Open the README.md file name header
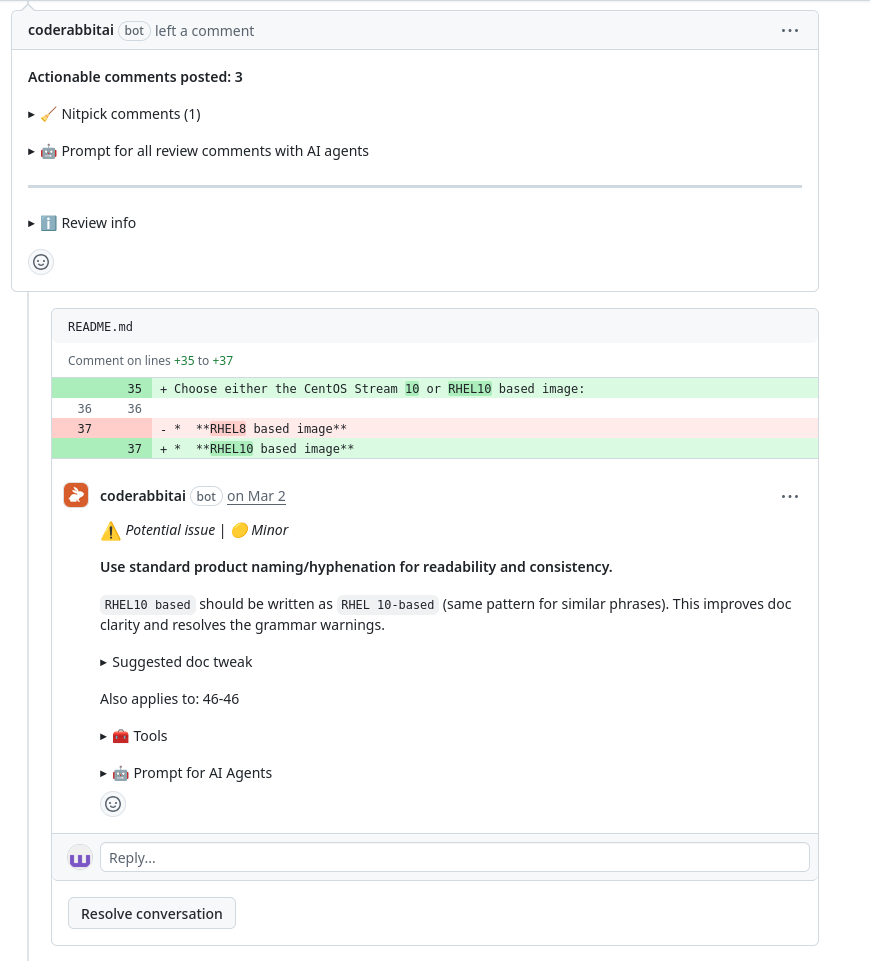 tap(100, 327)
